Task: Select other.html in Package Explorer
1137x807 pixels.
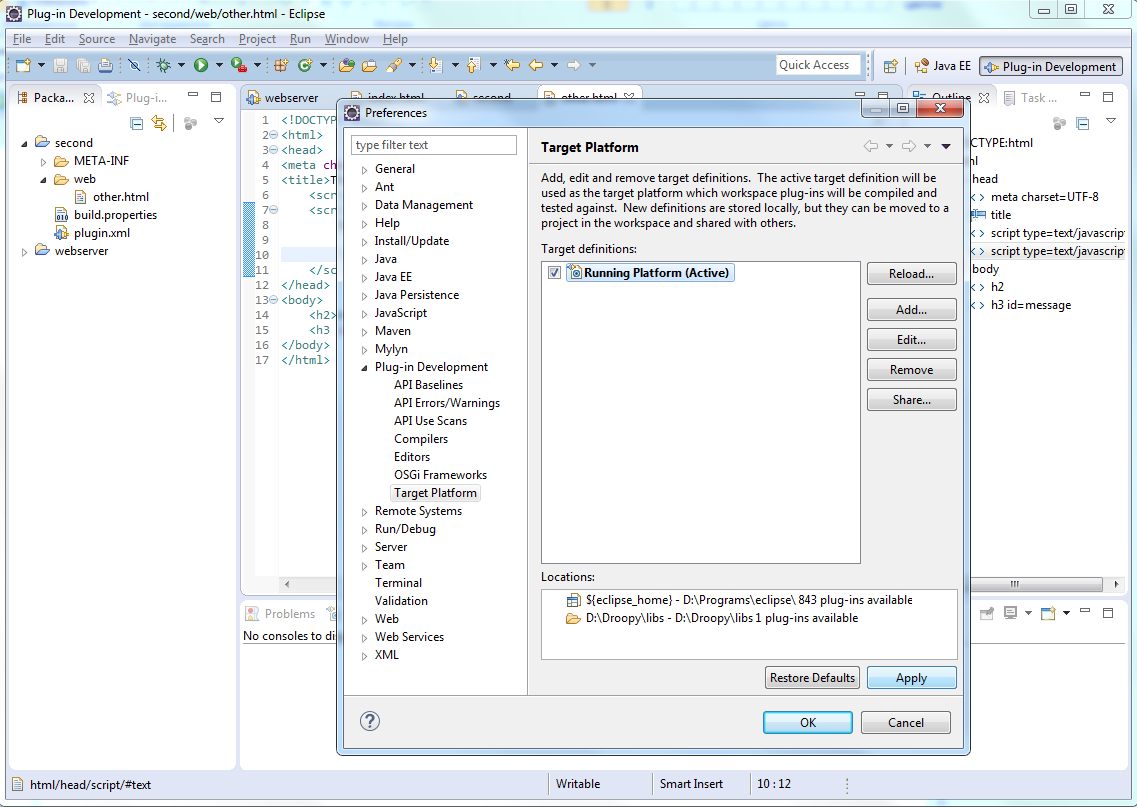Action: coord(112,196)
